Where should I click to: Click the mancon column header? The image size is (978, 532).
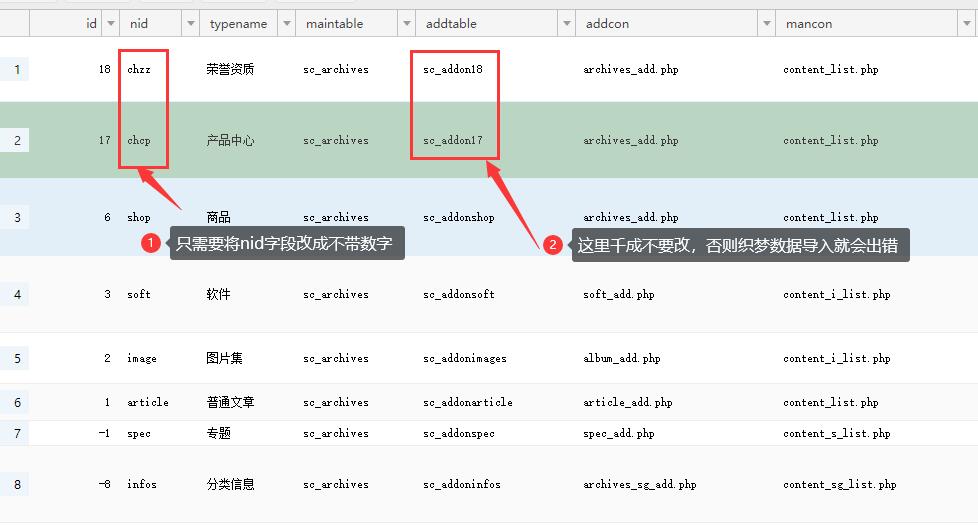point(808,24)
